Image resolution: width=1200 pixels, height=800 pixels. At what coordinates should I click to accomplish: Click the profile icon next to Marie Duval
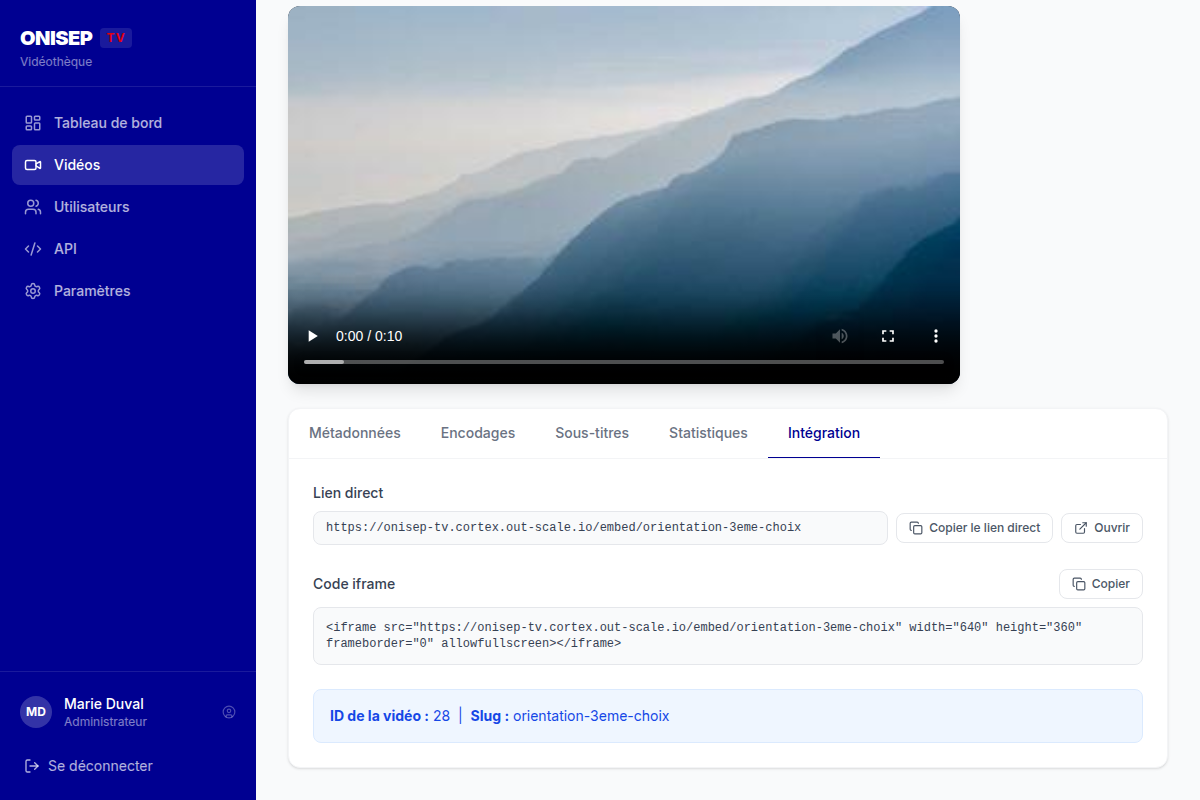(229, 712)
